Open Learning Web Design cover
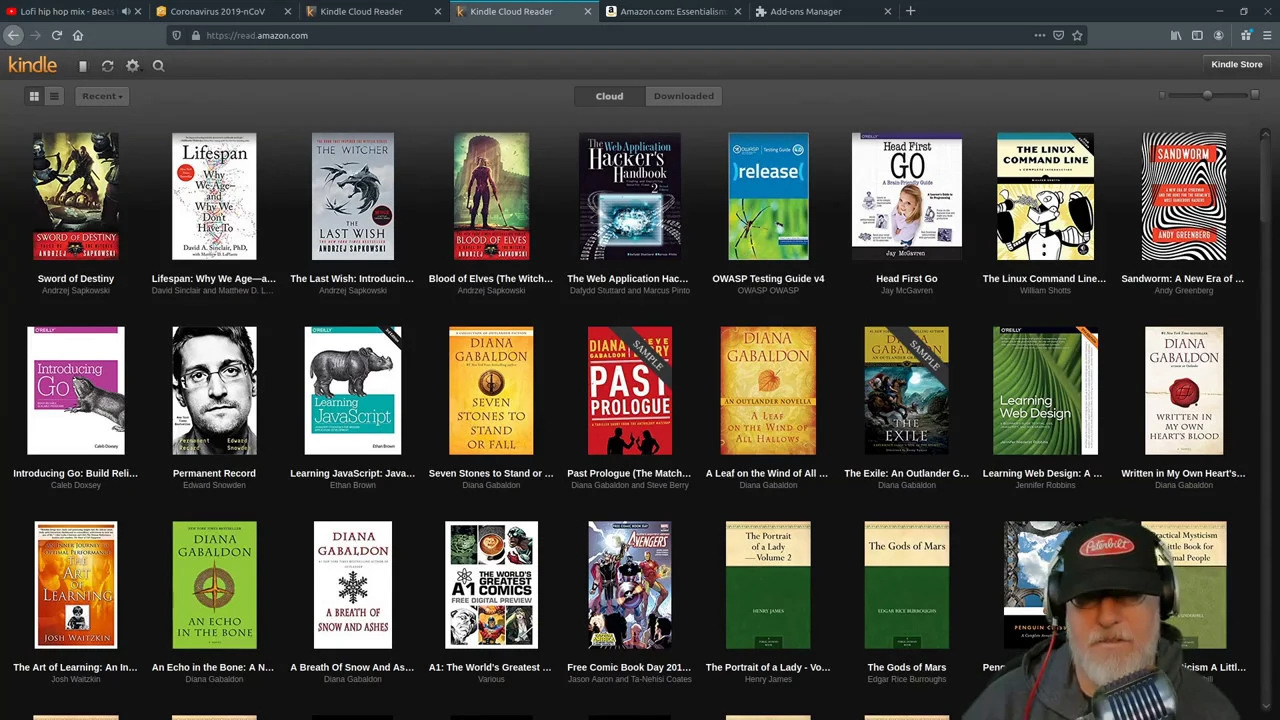1280x720 pixels. [x=1045, y=390]
